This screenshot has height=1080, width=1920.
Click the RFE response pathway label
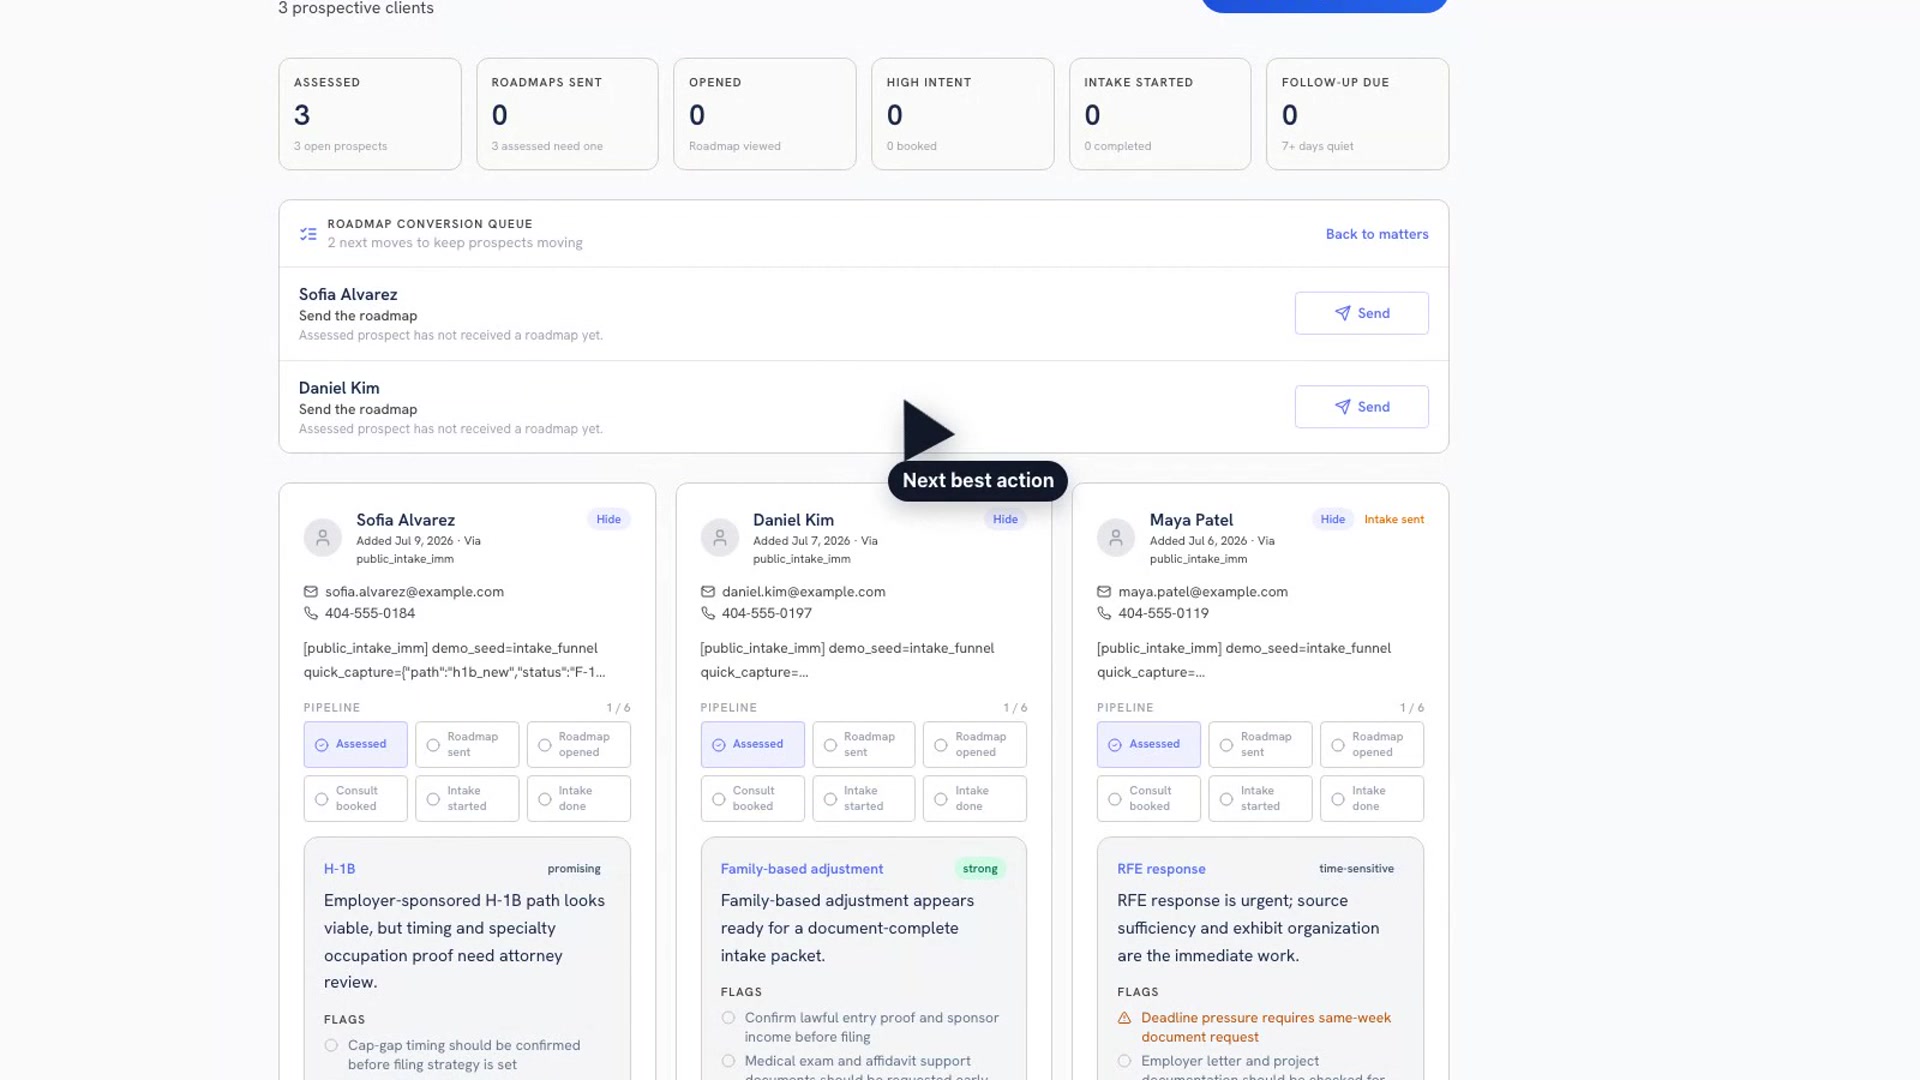[x=1161, y=869]
